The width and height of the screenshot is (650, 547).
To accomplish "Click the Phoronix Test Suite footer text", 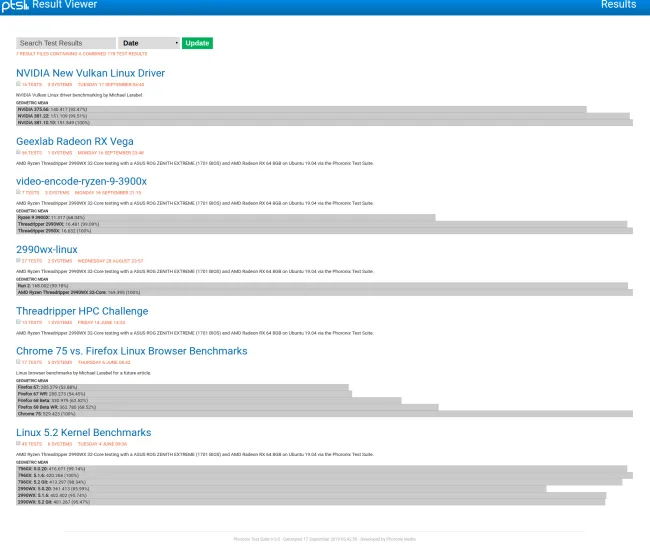I will [x=325, y=539].
